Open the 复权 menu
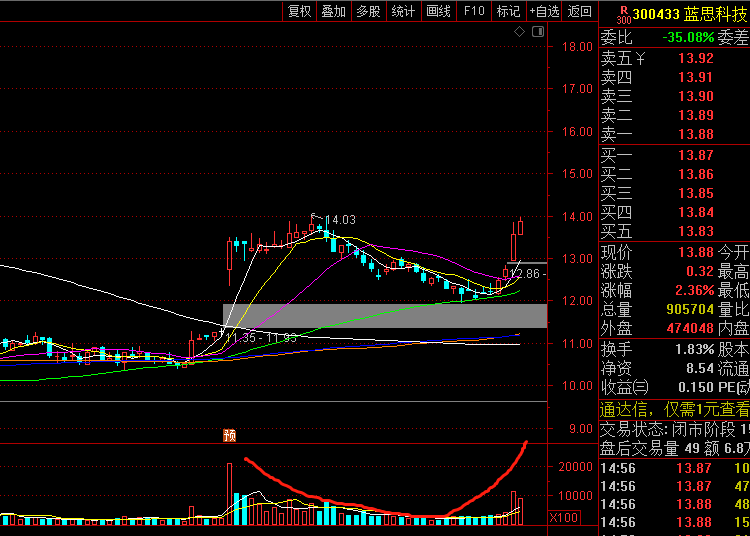Screen dimensions: 750x536 [x=299, y=11]
